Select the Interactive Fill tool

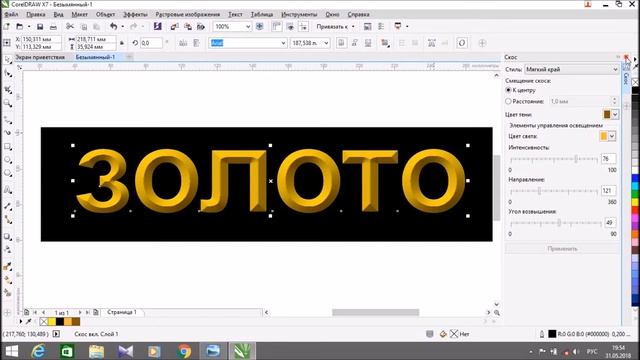click(8, 280)
